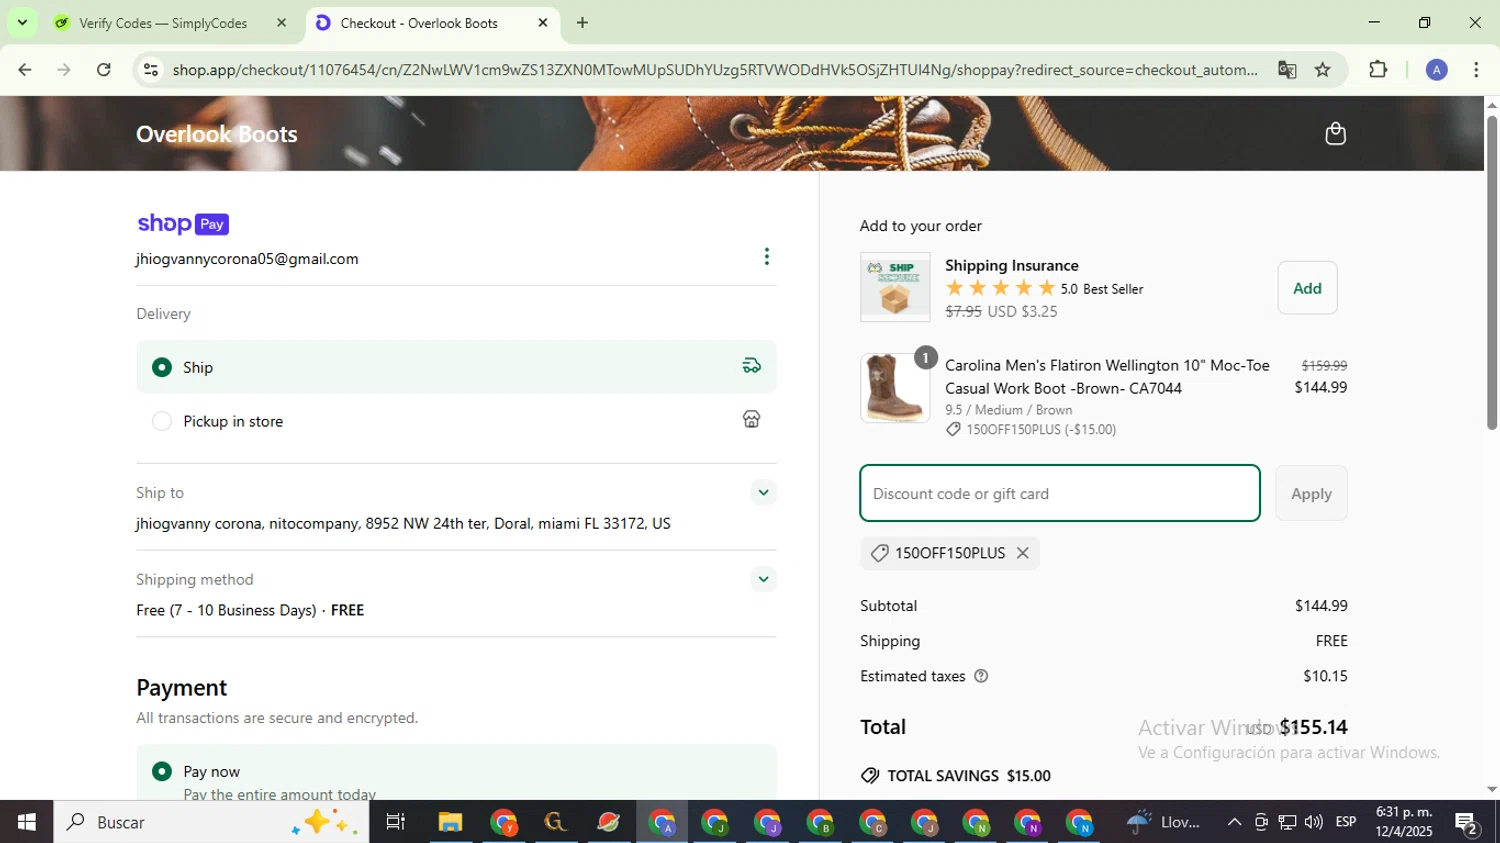
Task: Close the Checkout Overlook Boots tab
Action: pyautogui.click(x=543, y=23)
